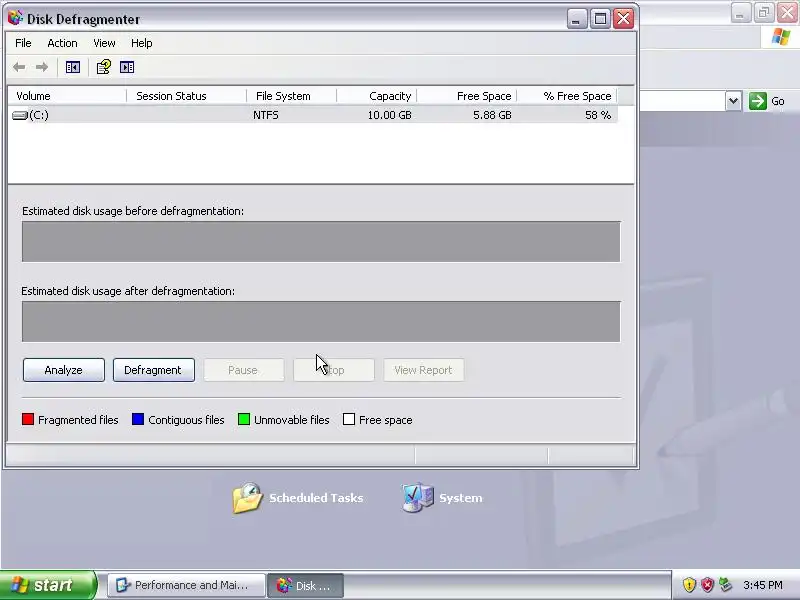Toggle the console tree pane icon
Image resolution: width=800 pixels, height=600 pixels.
[x=73, y=67]
